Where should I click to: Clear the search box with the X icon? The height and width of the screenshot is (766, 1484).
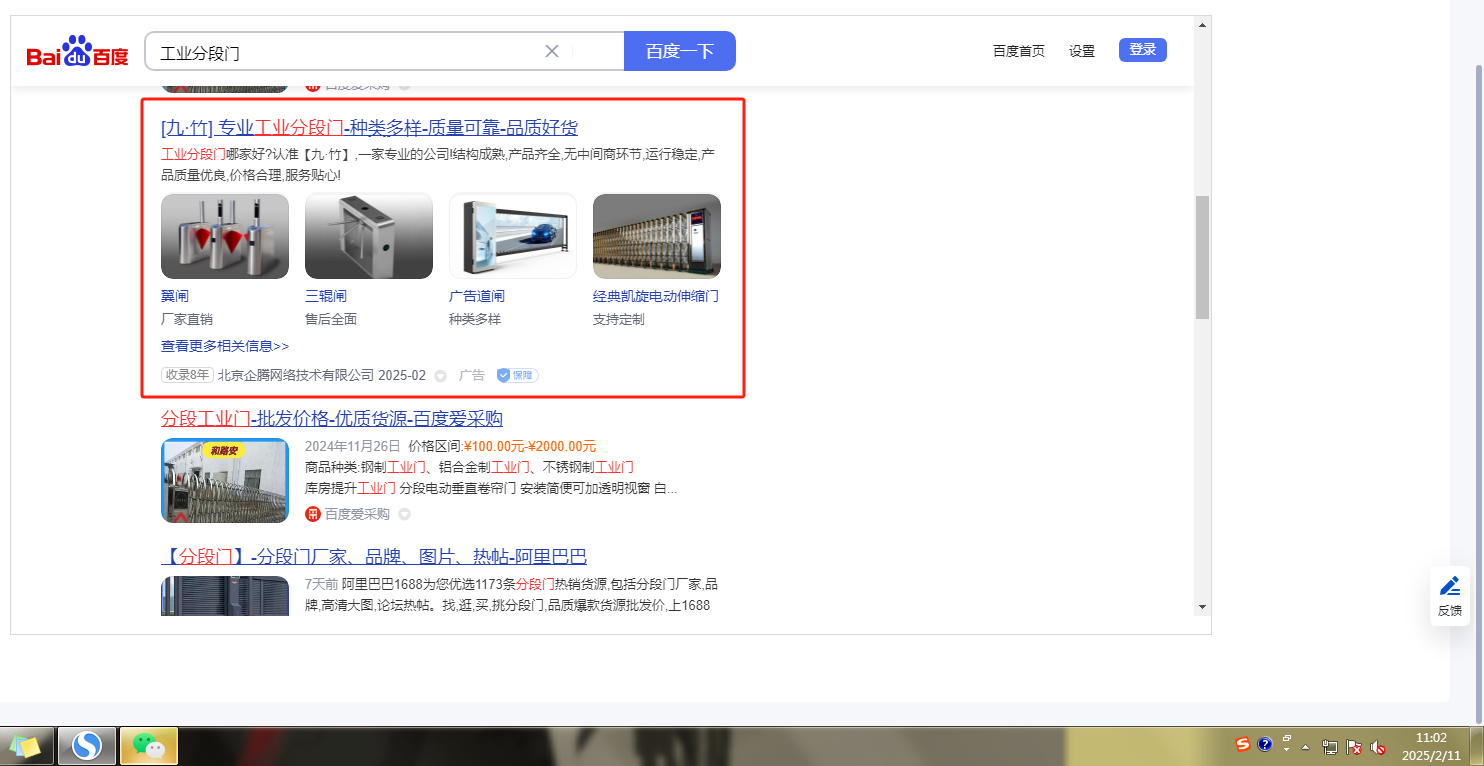(x=551, y=51)
